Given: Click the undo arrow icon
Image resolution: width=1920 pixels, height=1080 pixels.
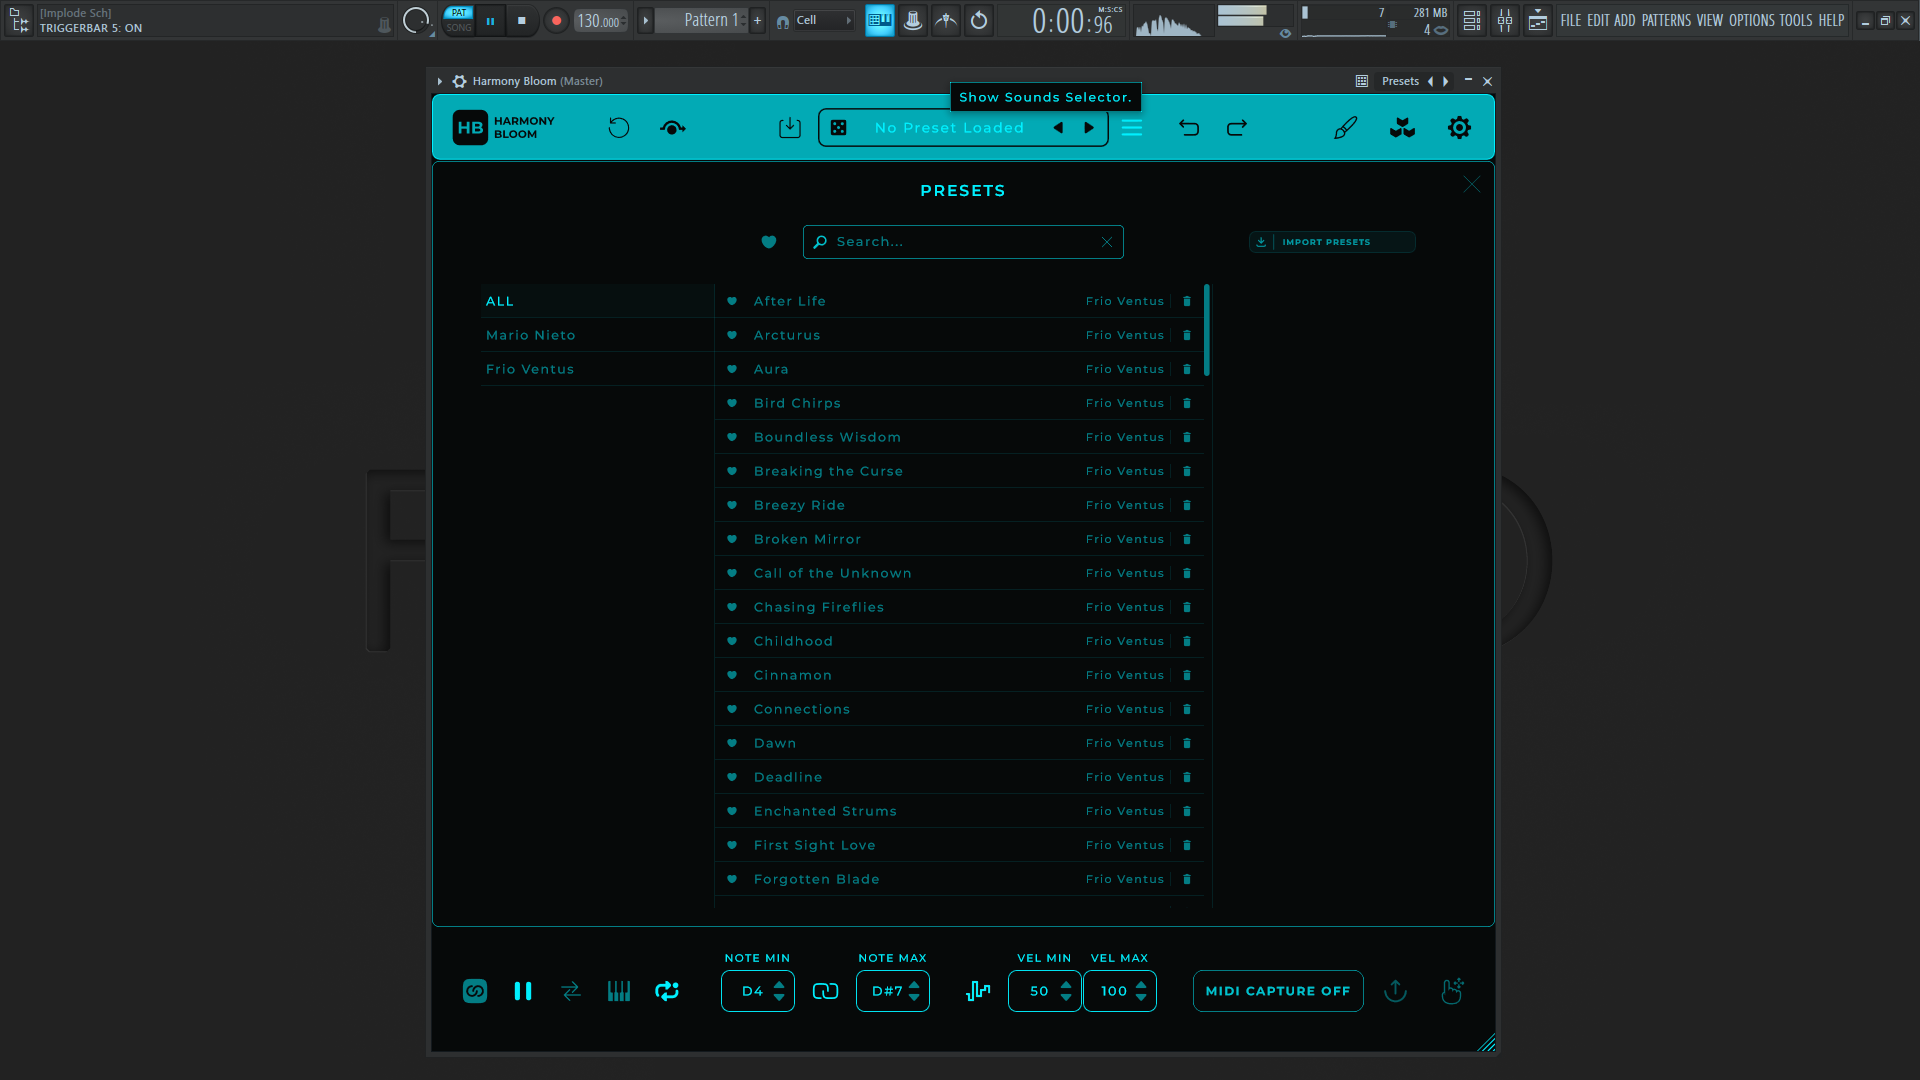Looking at the screenshot, I should pyautogui.click(x=1189, y=128).
